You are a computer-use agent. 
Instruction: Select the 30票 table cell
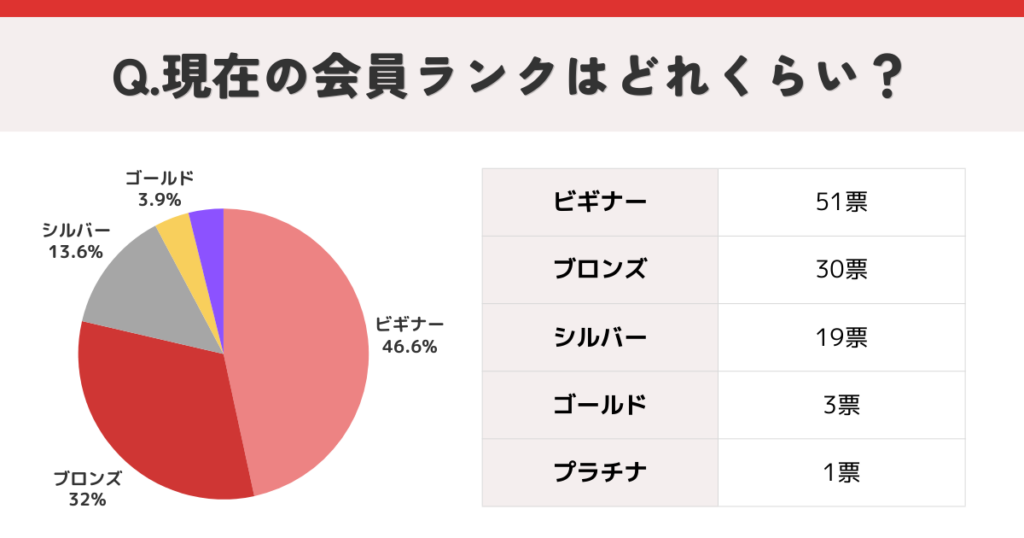(841, 269)
